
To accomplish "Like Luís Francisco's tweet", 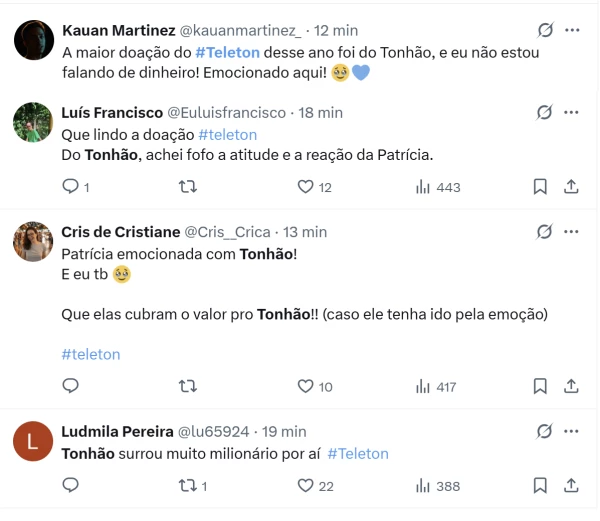I will point(306,186).
